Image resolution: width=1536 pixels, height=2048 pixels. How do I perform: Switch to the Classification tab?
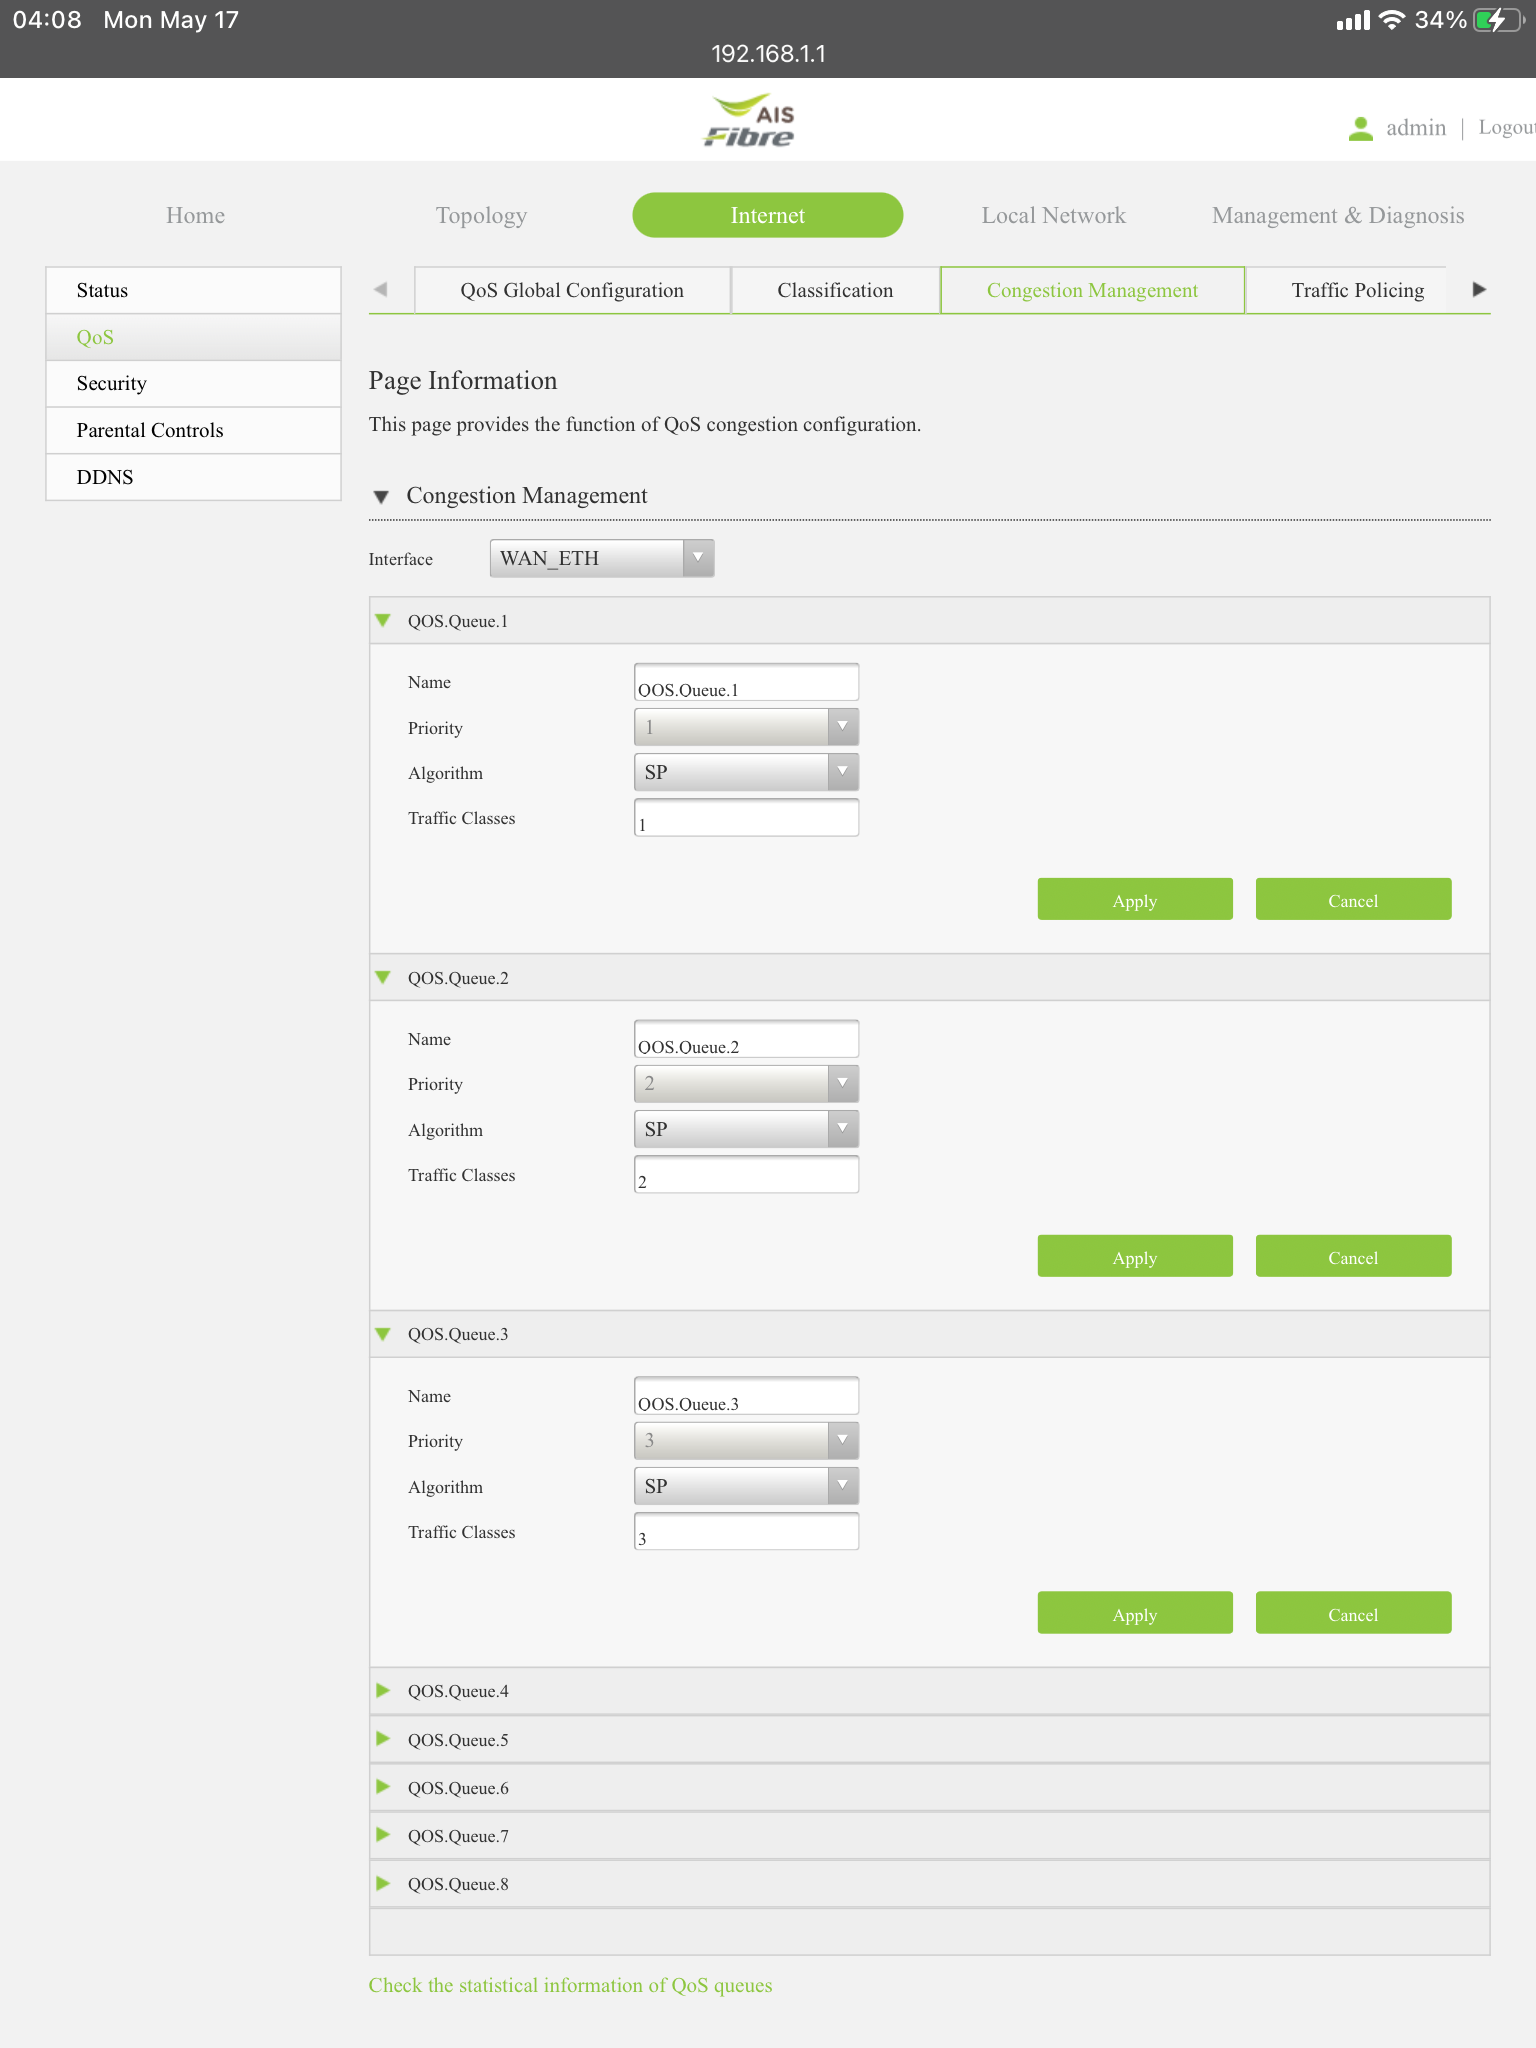click(x=835, y=290)
